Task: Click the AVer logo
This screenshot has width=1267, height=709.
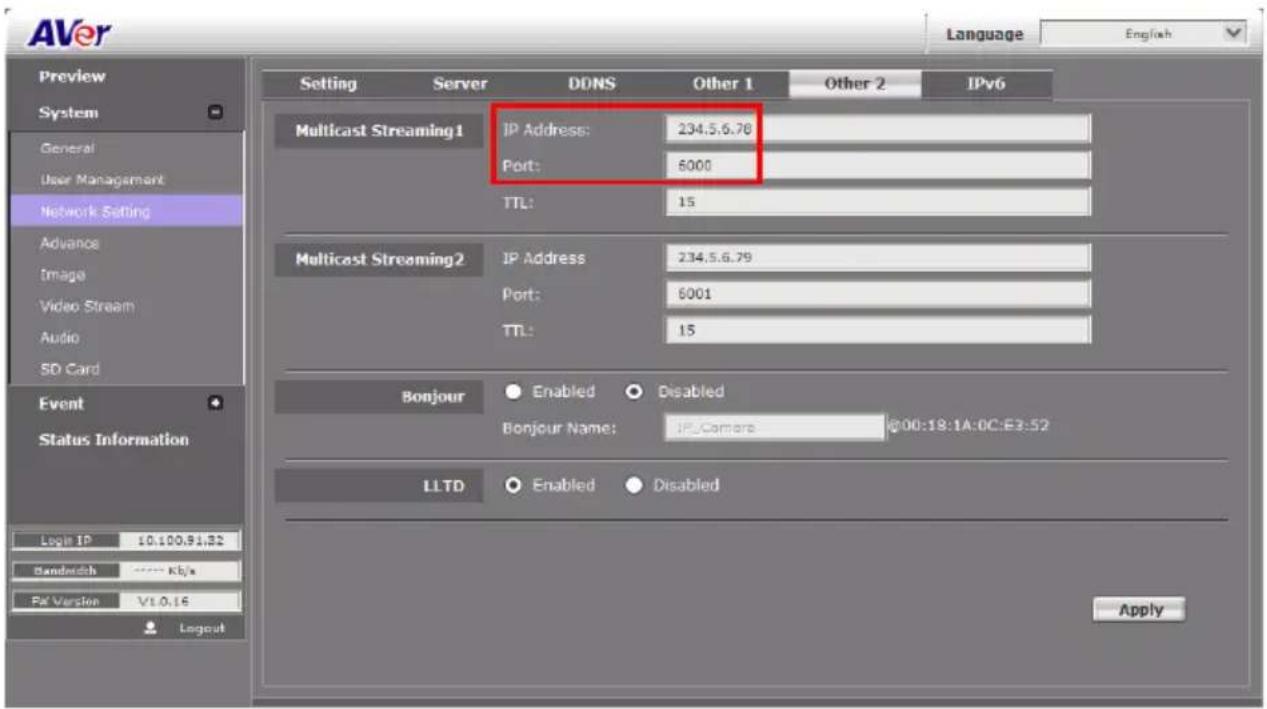Action: (x=71, y=36)
